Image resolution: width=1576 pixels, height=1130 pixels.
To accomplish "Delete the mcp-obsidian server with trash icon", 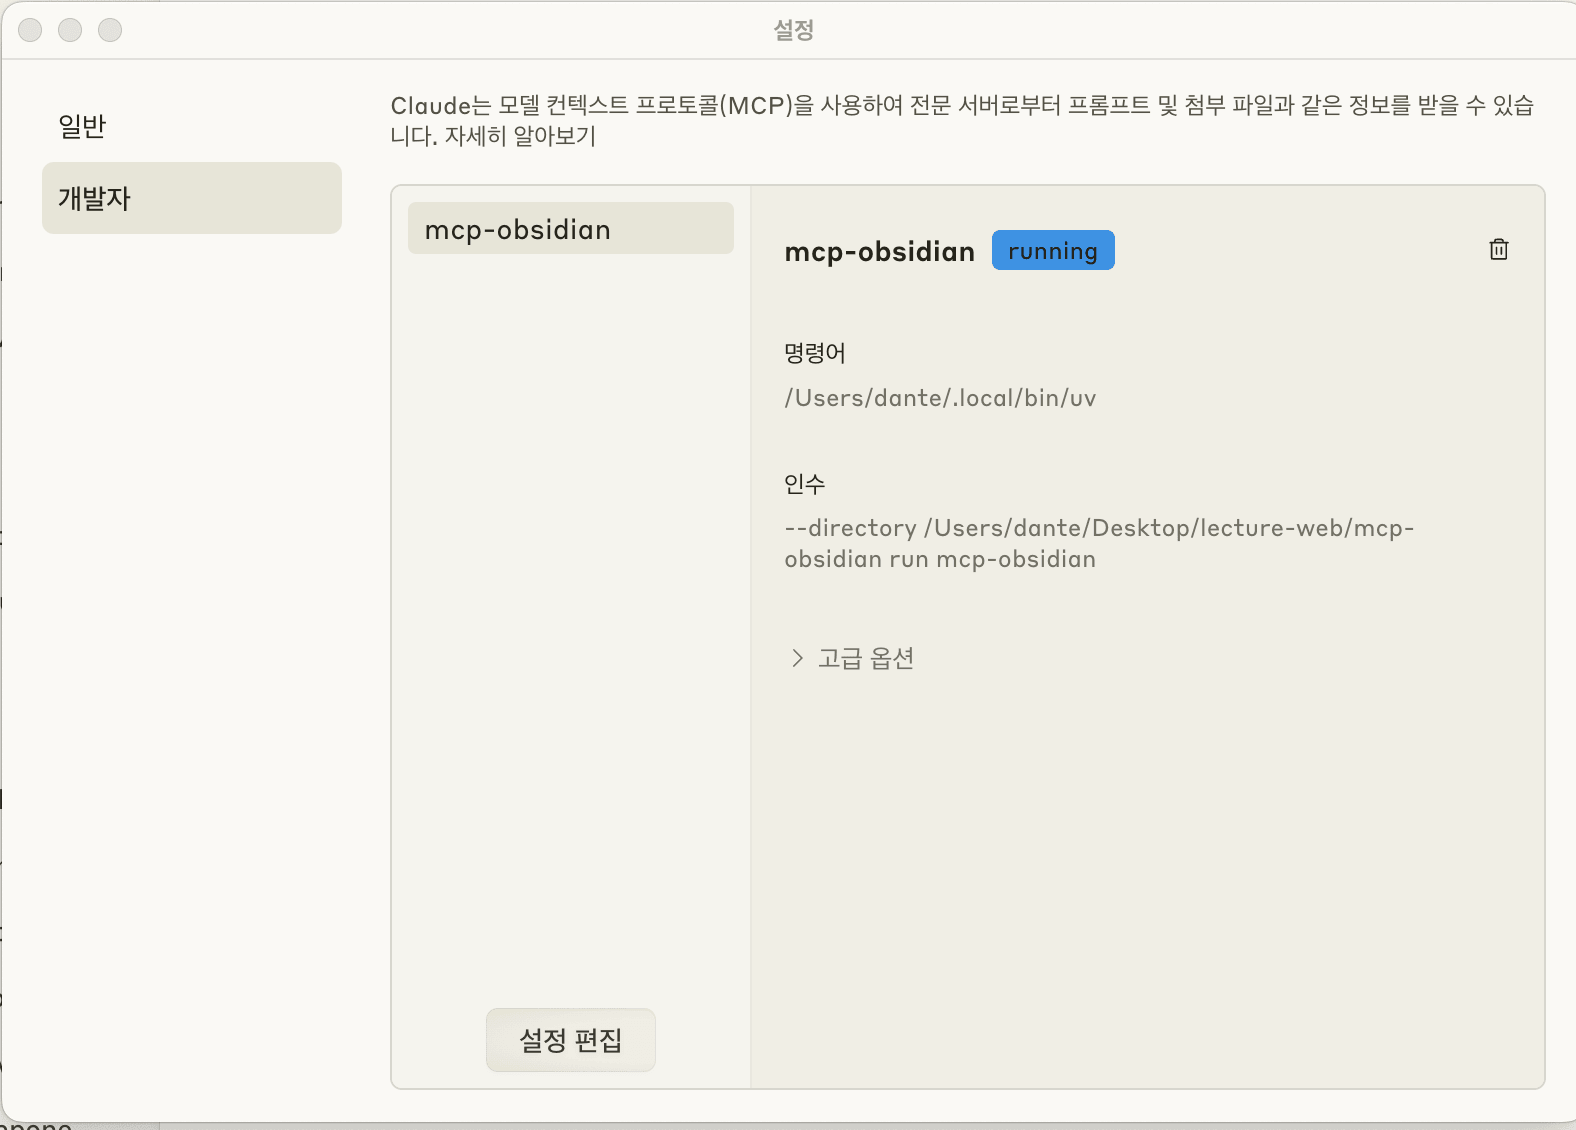I will (1498, 249).
